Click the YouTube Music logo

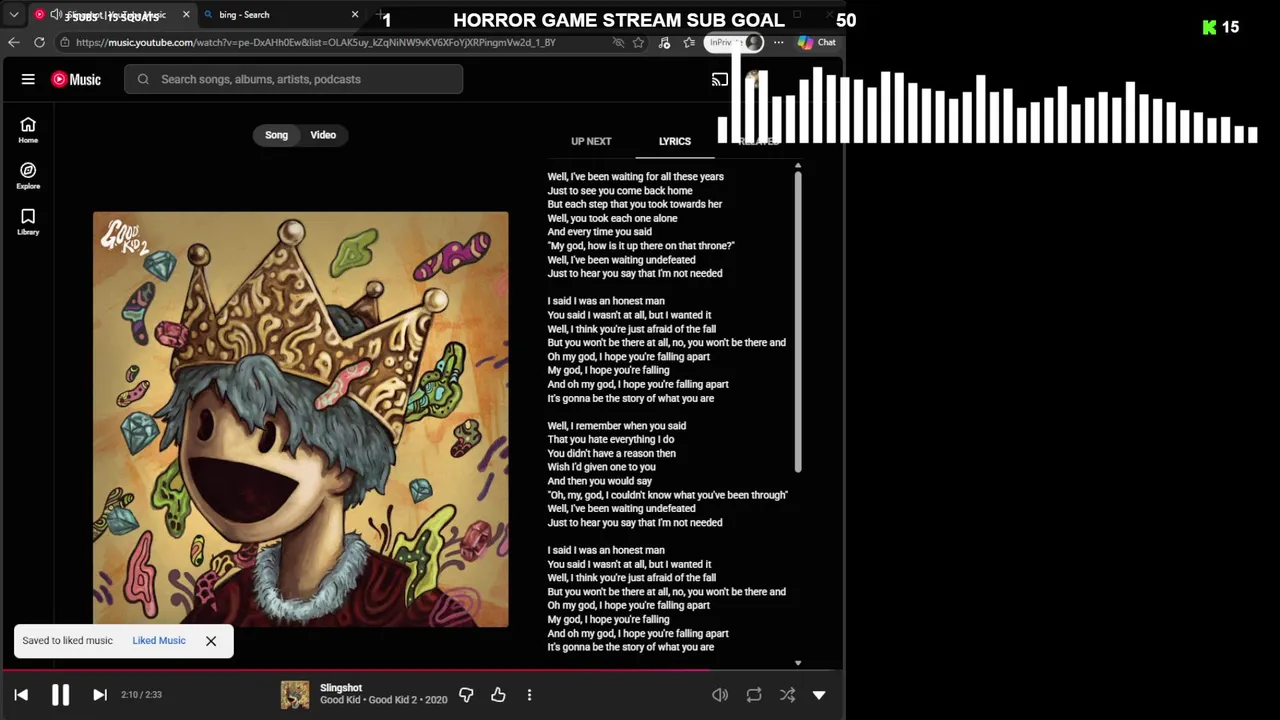point(76,79)
